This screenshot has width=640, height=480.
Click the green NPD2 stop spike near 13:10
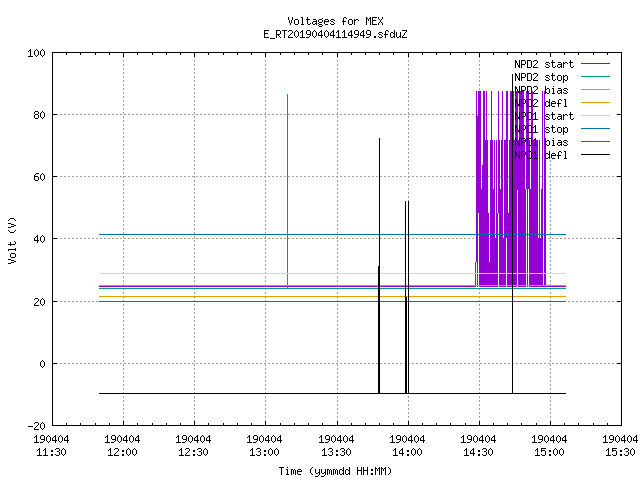click(x=287, y=191)
